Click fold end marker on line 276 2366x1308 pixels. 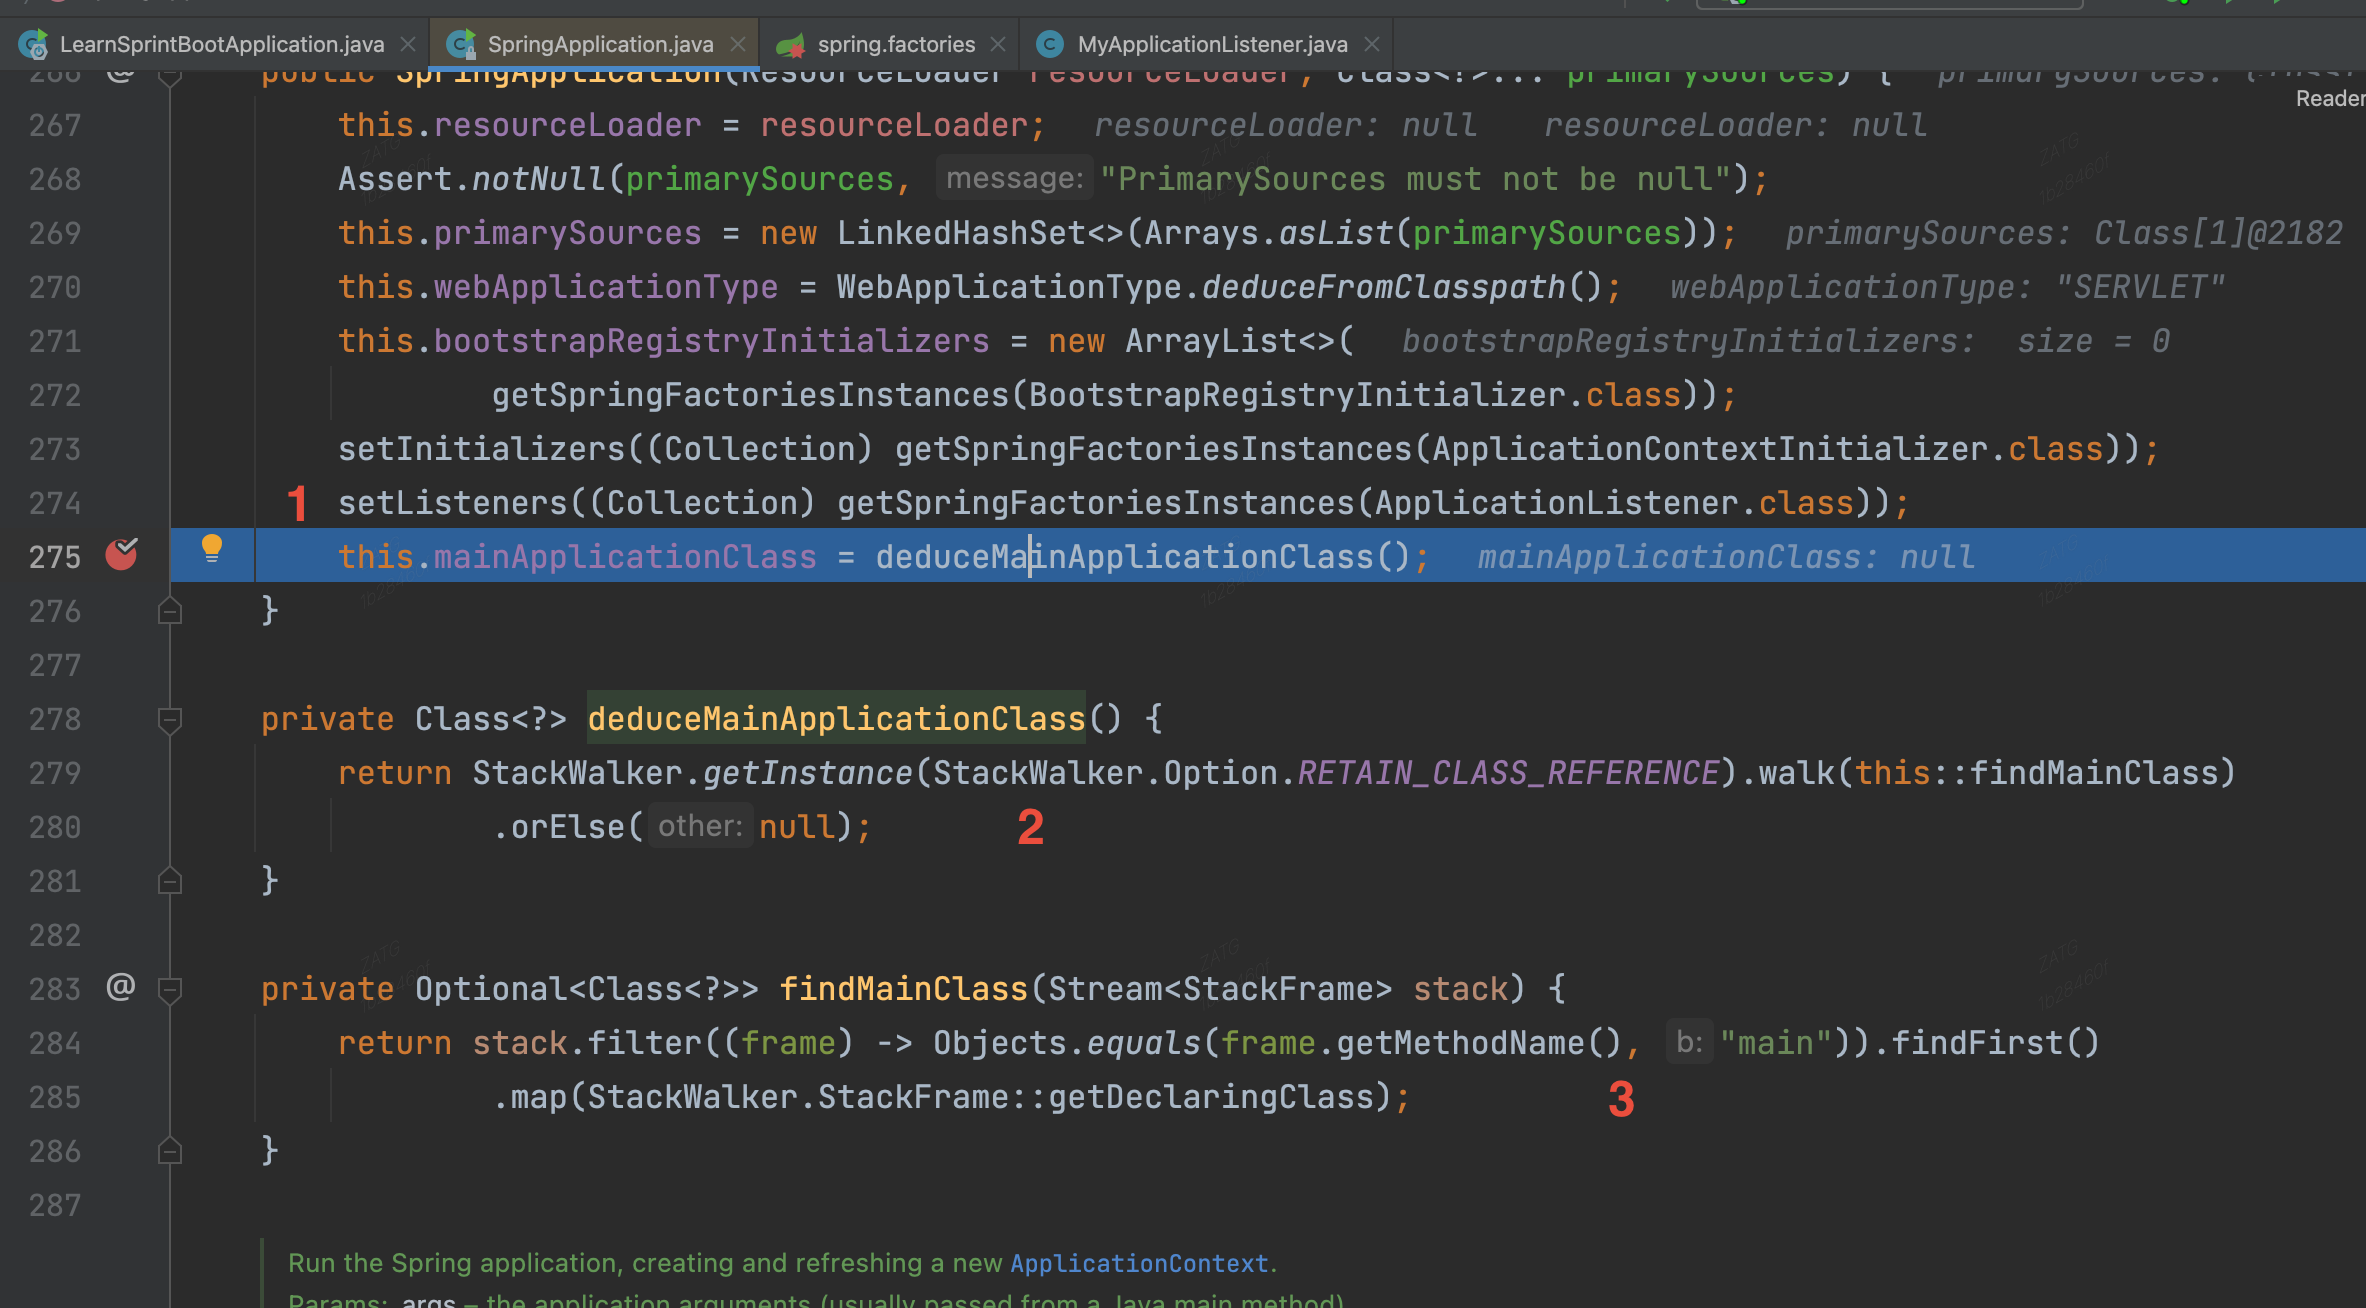pos(170,611)
